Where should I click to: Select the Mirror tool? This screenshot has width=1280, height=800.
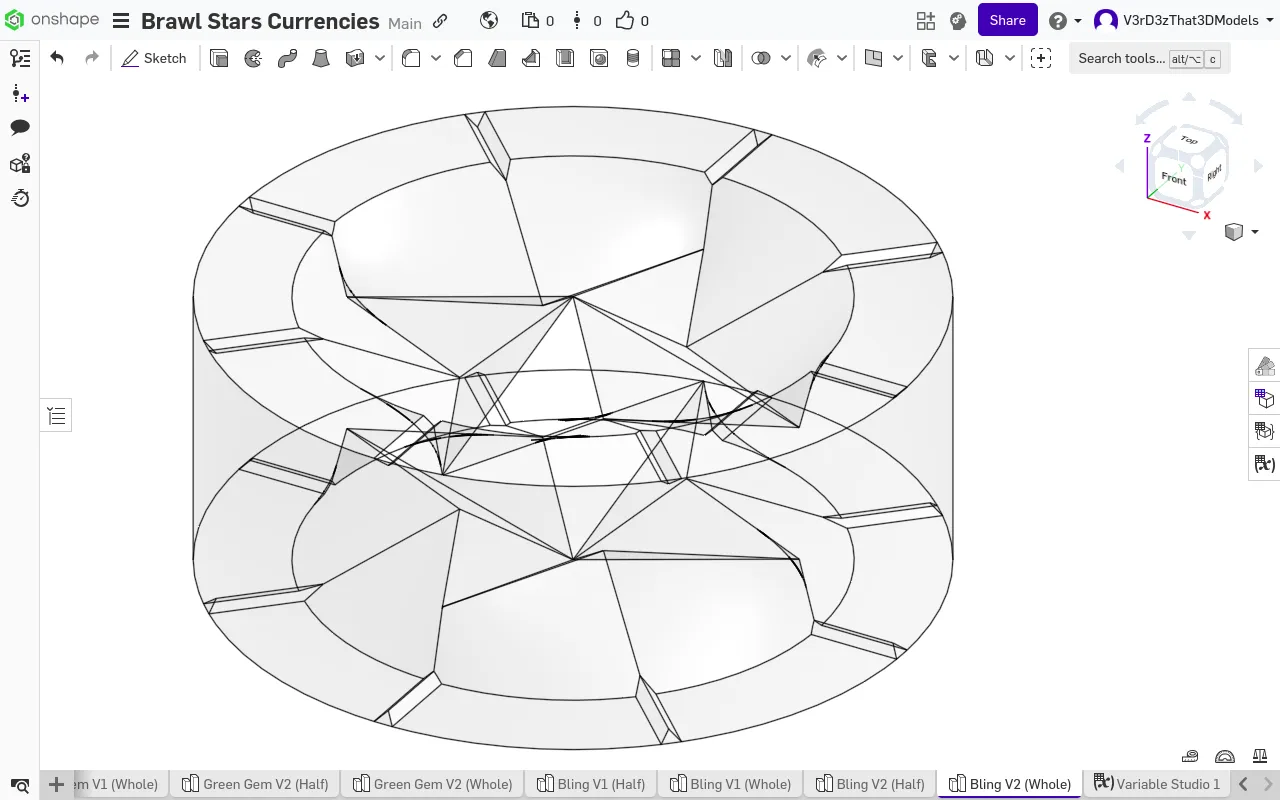pos(723,58)
